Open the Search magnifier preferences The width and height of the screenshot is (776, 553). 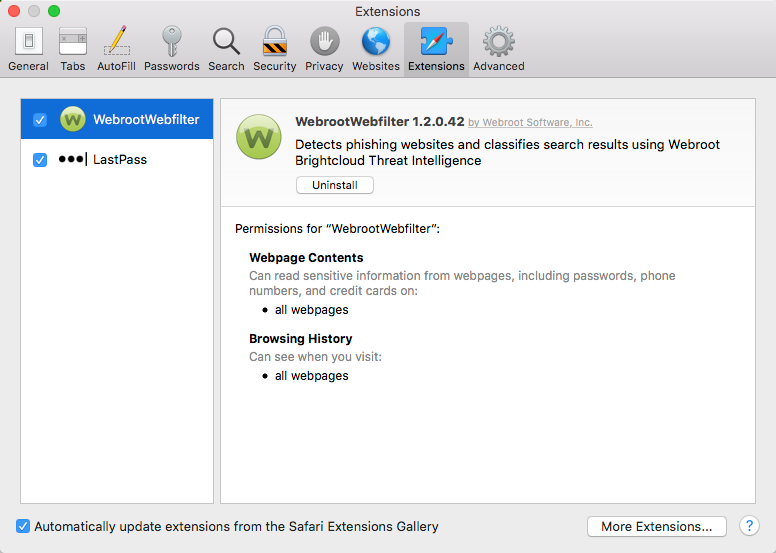pyautogui.click(x=226, y=50)
